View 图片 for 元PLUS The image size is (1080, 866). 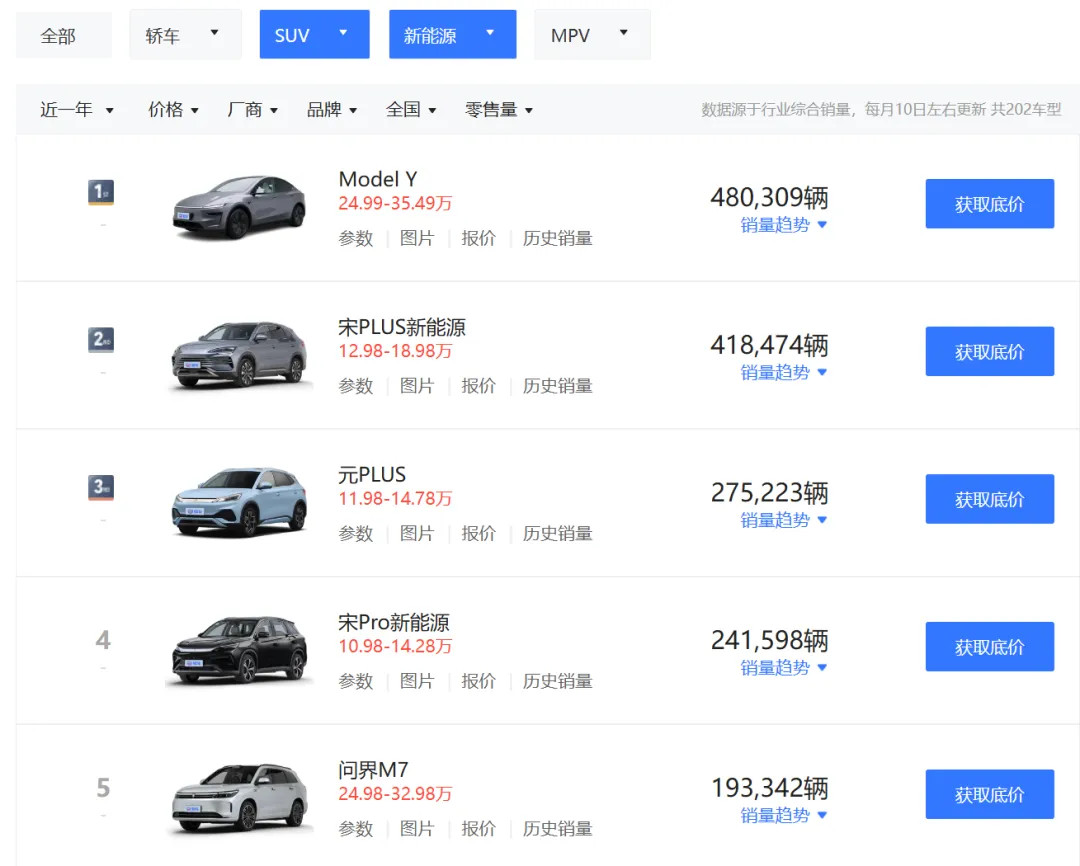point(417,533)
